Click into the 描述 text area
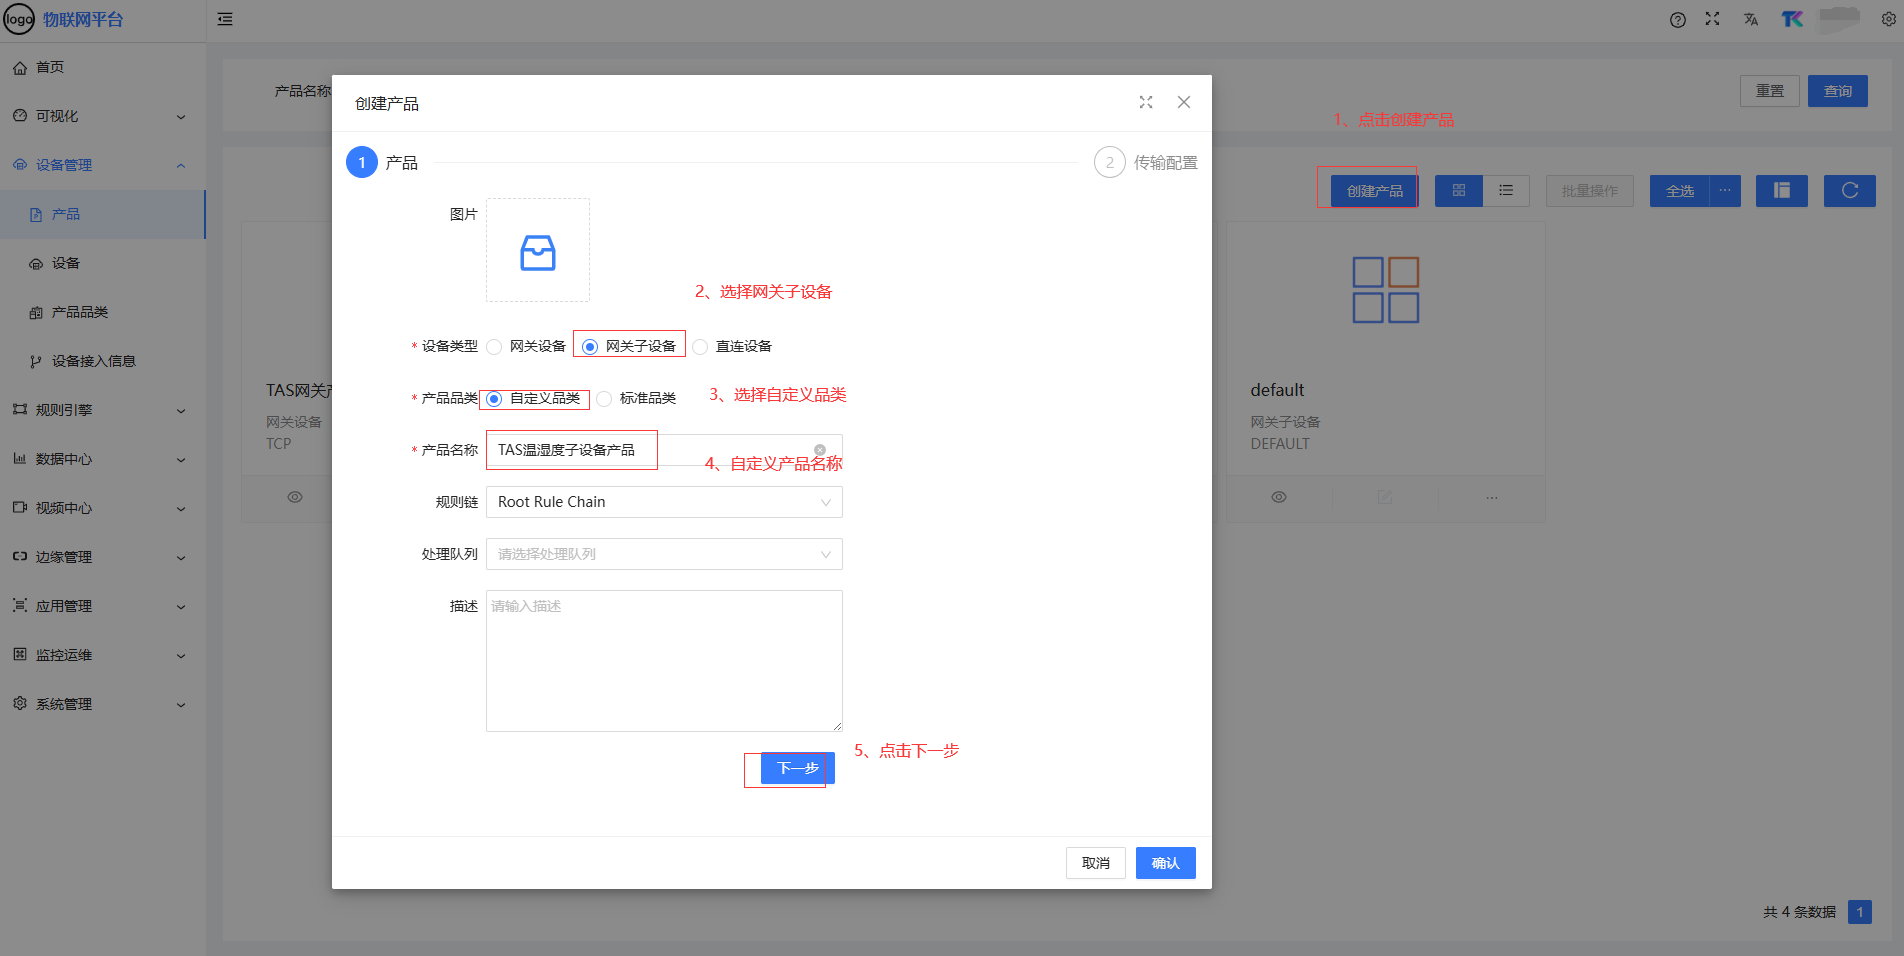Image resolution: width=1904 pixels, height=956 pixels. point(664,660)
